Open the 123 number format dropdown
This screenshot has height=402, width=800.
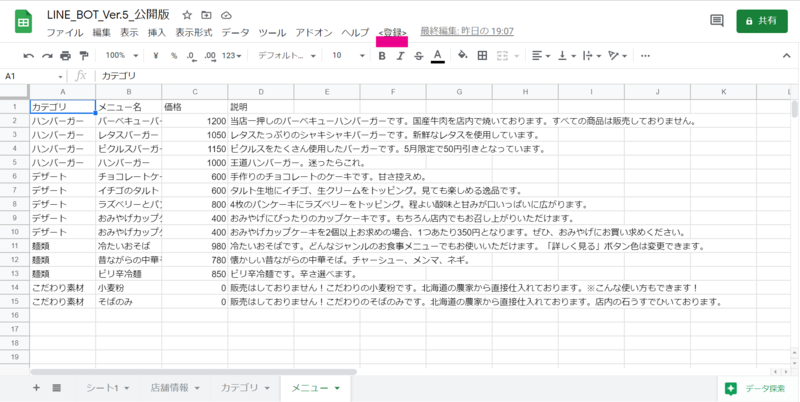click(x=232, y=56)
